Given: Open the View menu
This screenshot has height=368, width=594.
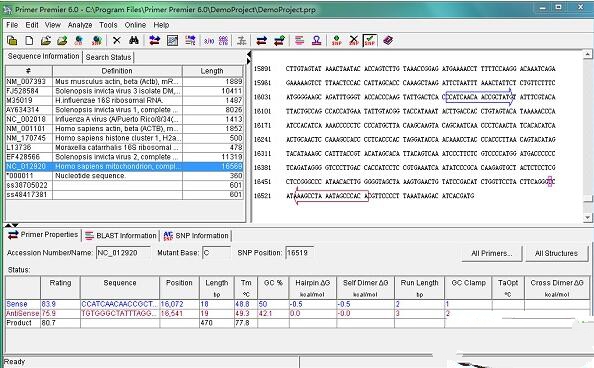Looking at the screenshot, I should coord(53,25).
